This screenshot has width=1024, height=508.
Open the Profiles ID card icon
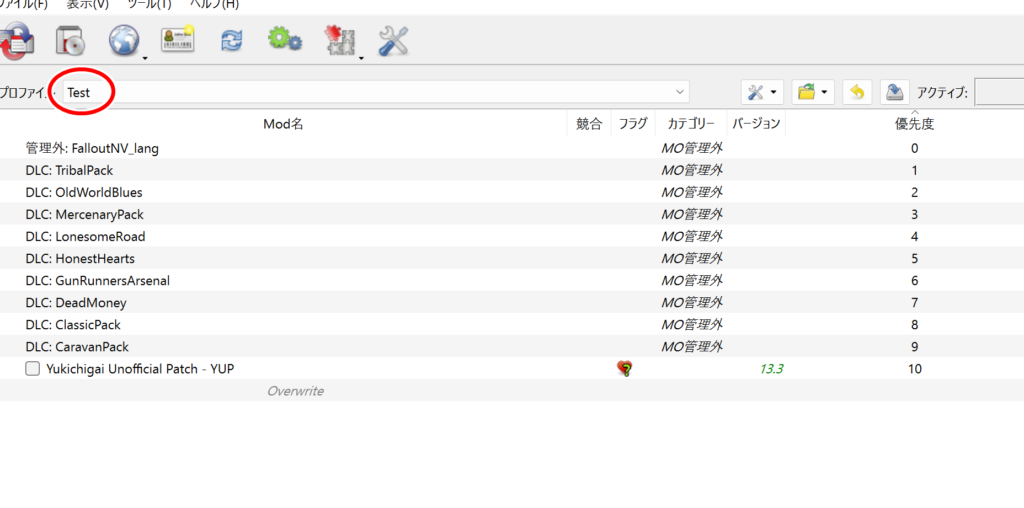[178, 40]
